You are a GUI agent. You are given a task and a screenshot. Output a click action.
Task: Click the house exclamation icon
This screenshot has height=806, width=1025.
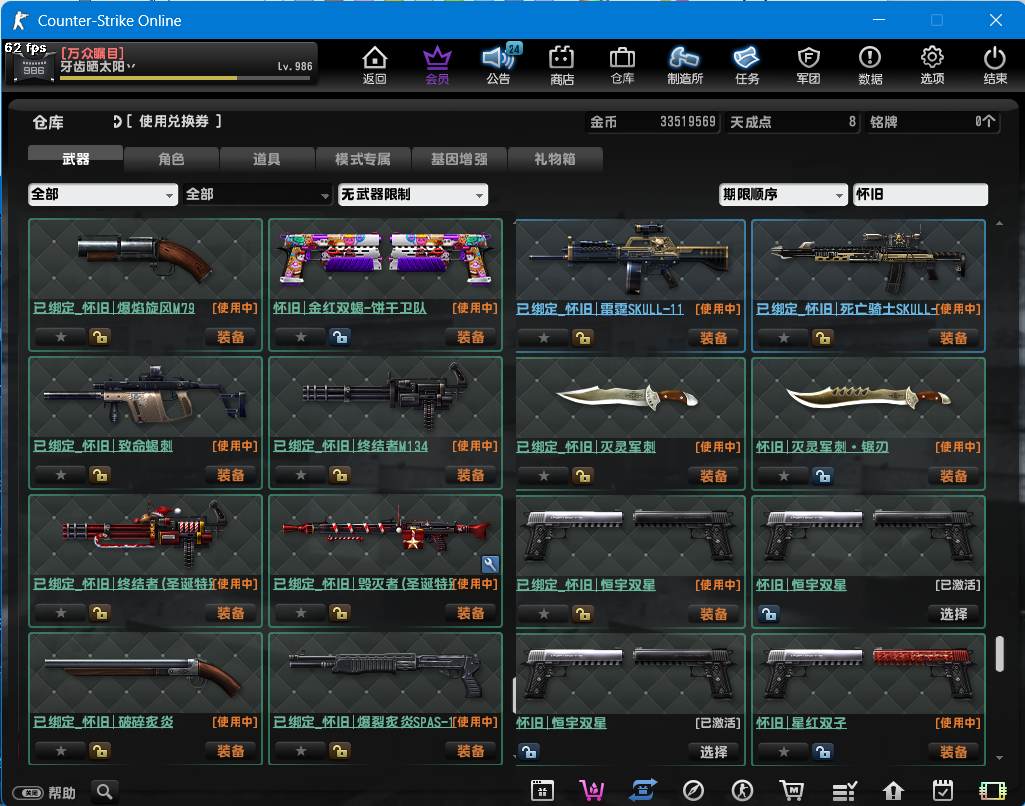[894, 791]
